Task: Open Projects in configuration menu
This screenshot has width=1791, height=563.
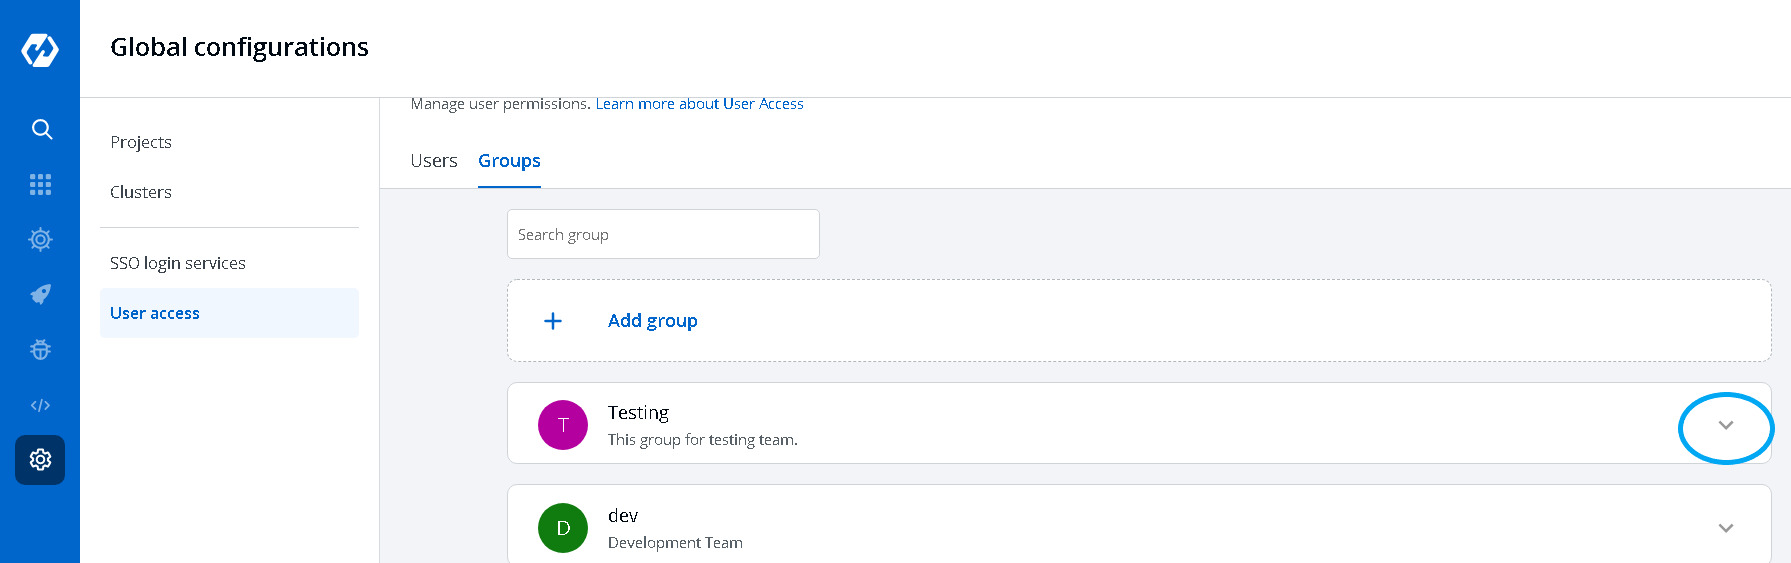Action: click(x=141, y=142)
